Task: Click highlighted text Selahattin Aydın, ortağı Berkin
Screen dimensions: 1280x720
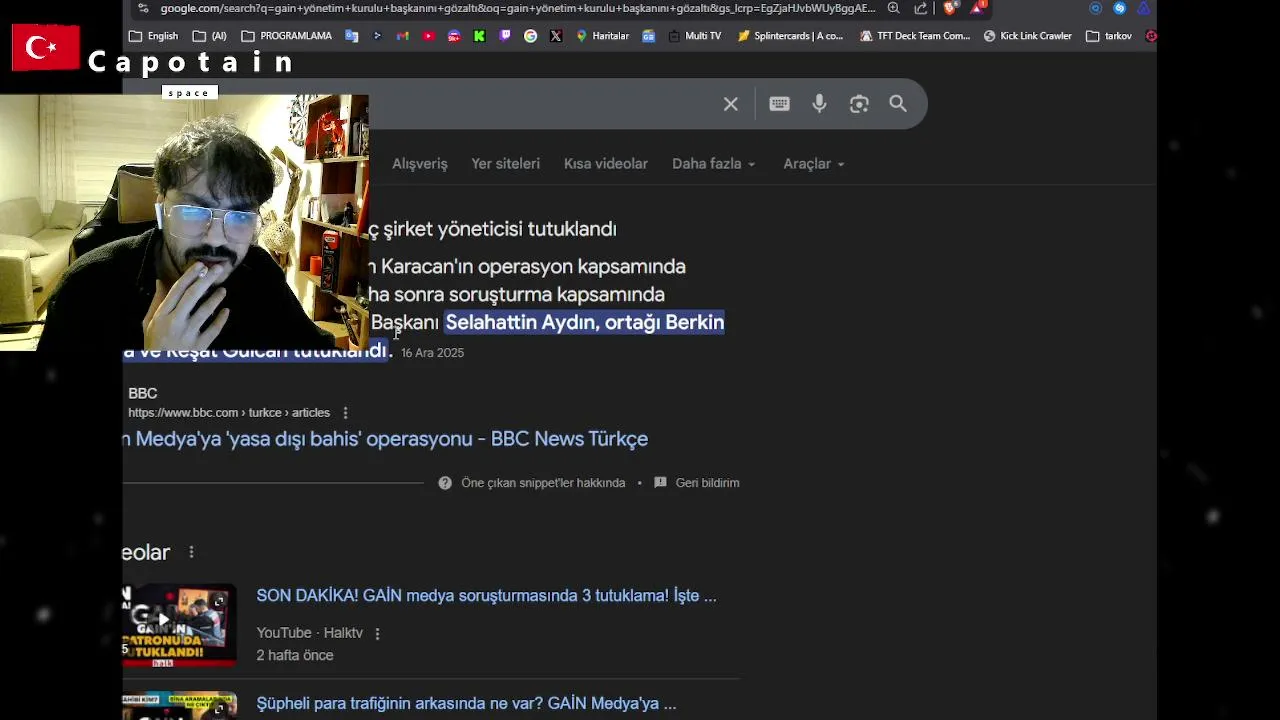Action: coord(584,322)
